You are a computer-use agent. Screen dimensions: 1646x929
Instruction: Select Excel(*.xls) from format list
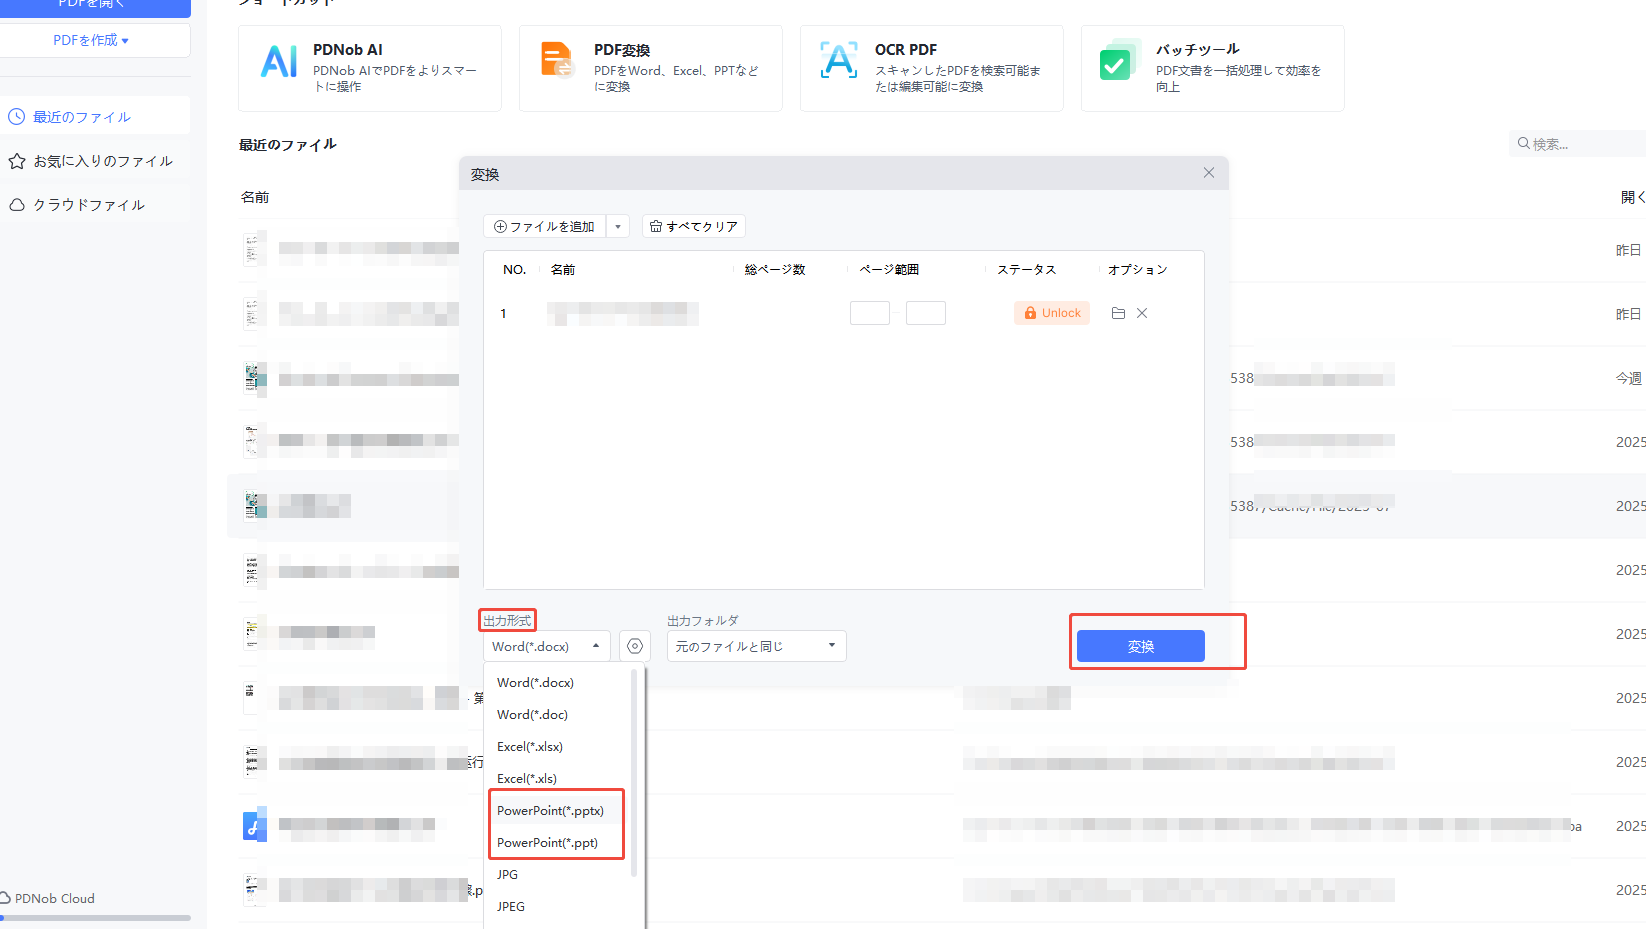click(x=557, y=779)
